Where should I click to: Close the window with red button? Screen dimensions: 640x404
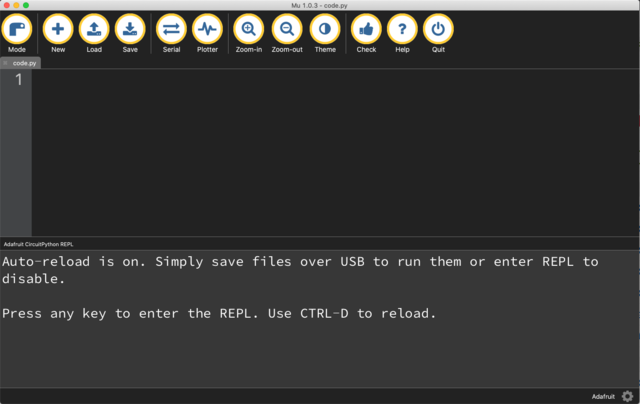point(7,5)
